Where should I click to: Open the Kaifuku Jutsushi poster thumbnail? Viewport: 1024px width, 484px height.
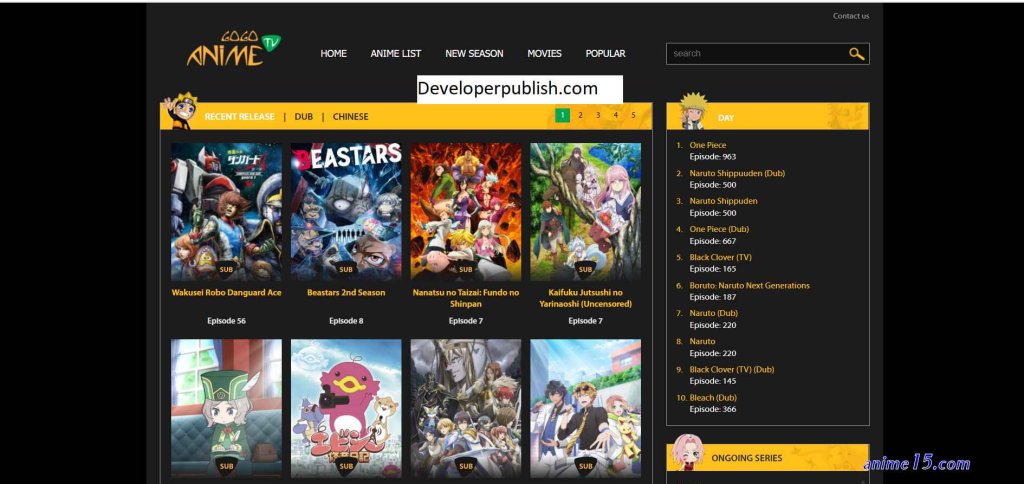coord(586,212)
